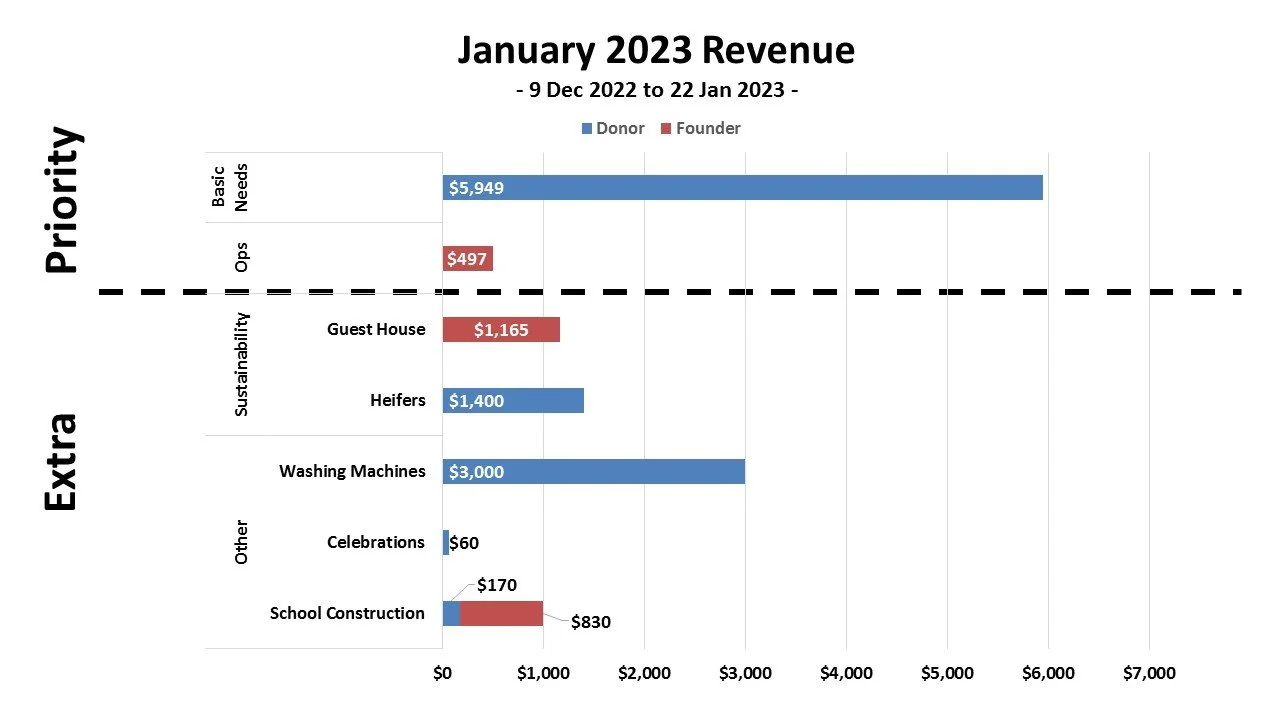Click the $5,000 axis tick label
Image resolution: width=1280 pixels, height=720 pixels.
tap(947, 673)
